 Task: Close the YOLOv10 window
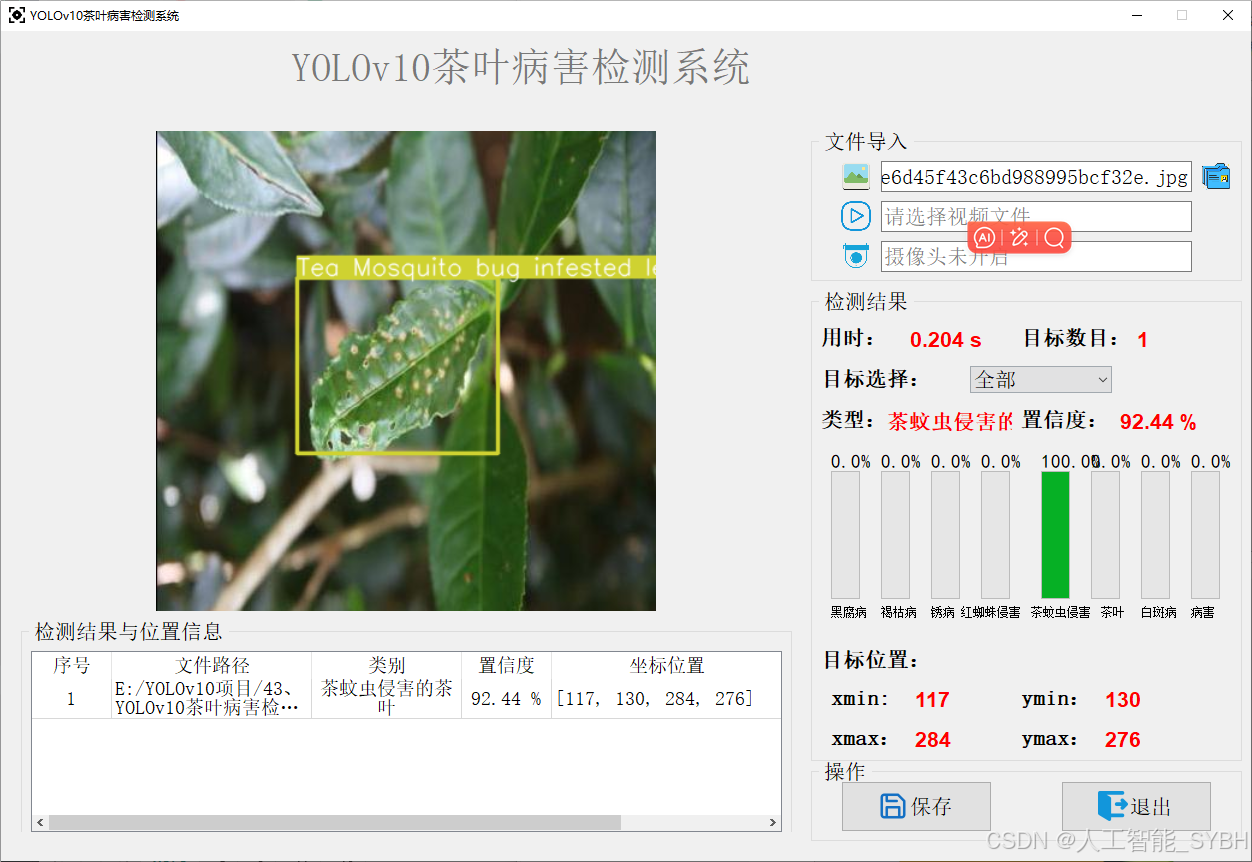click(1228, 15)
